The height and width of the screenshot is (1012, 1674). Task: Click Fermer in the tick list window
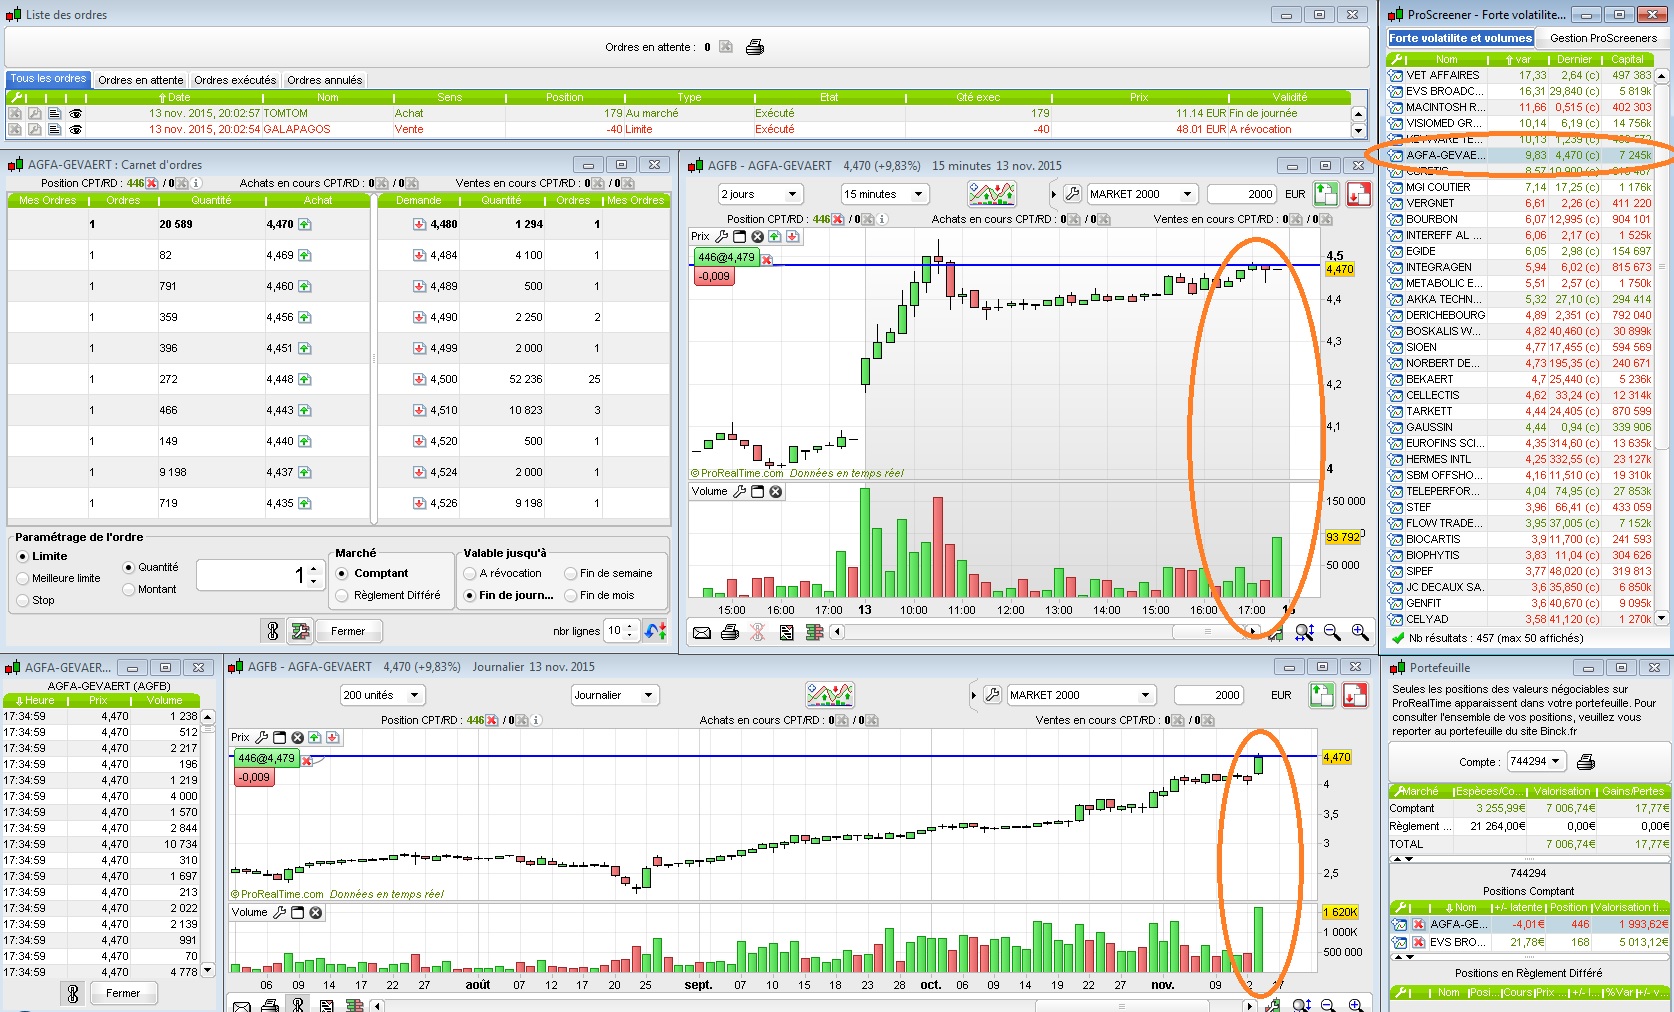pos(124,993)
